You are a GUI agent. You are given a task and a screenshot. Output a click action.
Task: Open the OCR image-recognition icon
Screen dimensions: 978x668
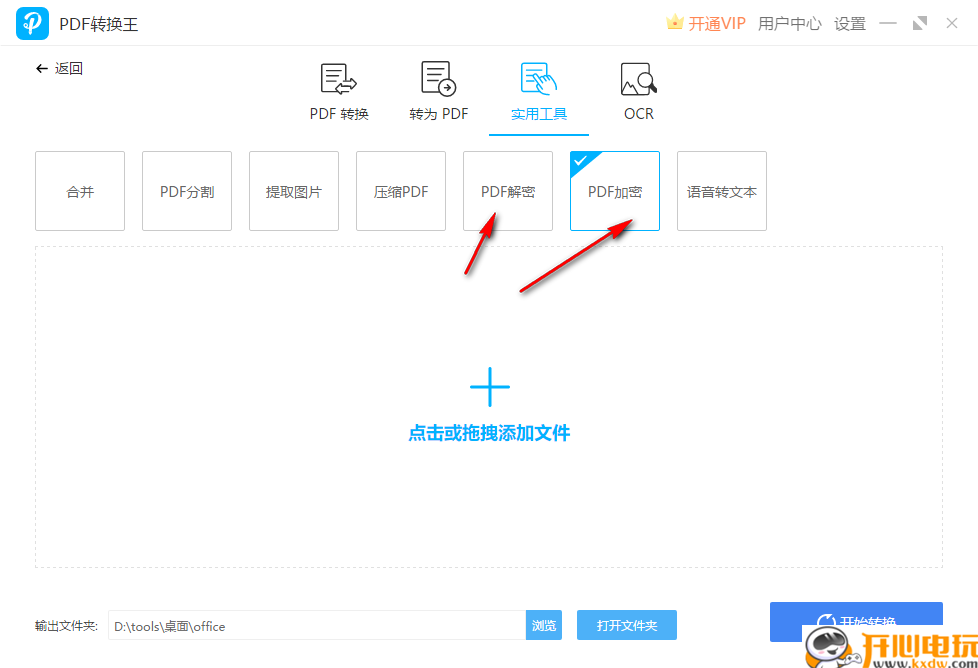[638, 78]
